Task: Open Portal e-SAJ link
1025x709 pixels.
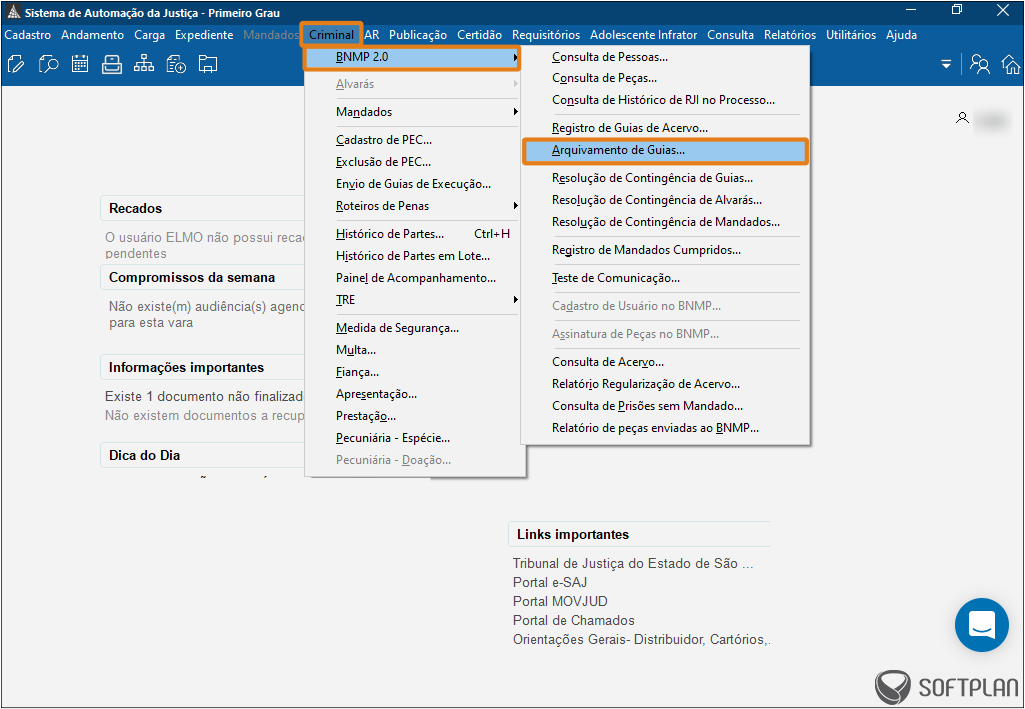Action: click(x=550, y=582)
